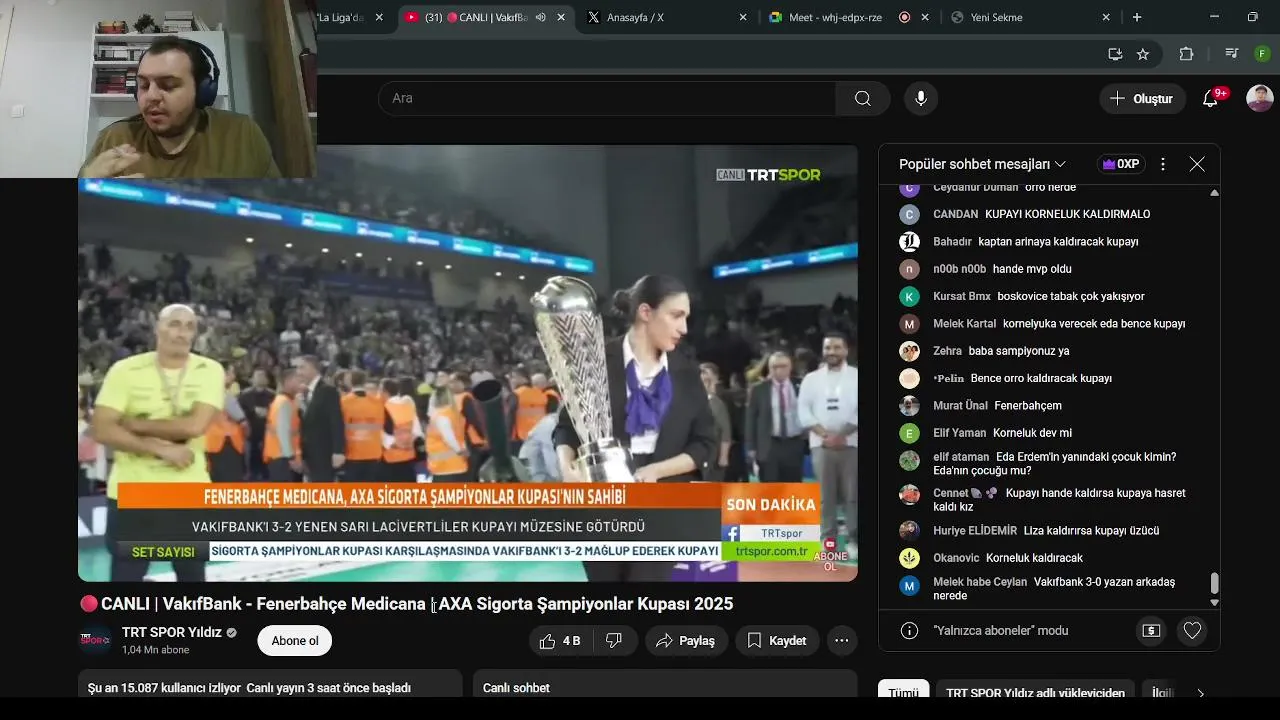Image resolution: width=1280 pixels, height=720 pixels.
Task: Switch to the Yeni Sekme tab
Action: click(1031, 17)
